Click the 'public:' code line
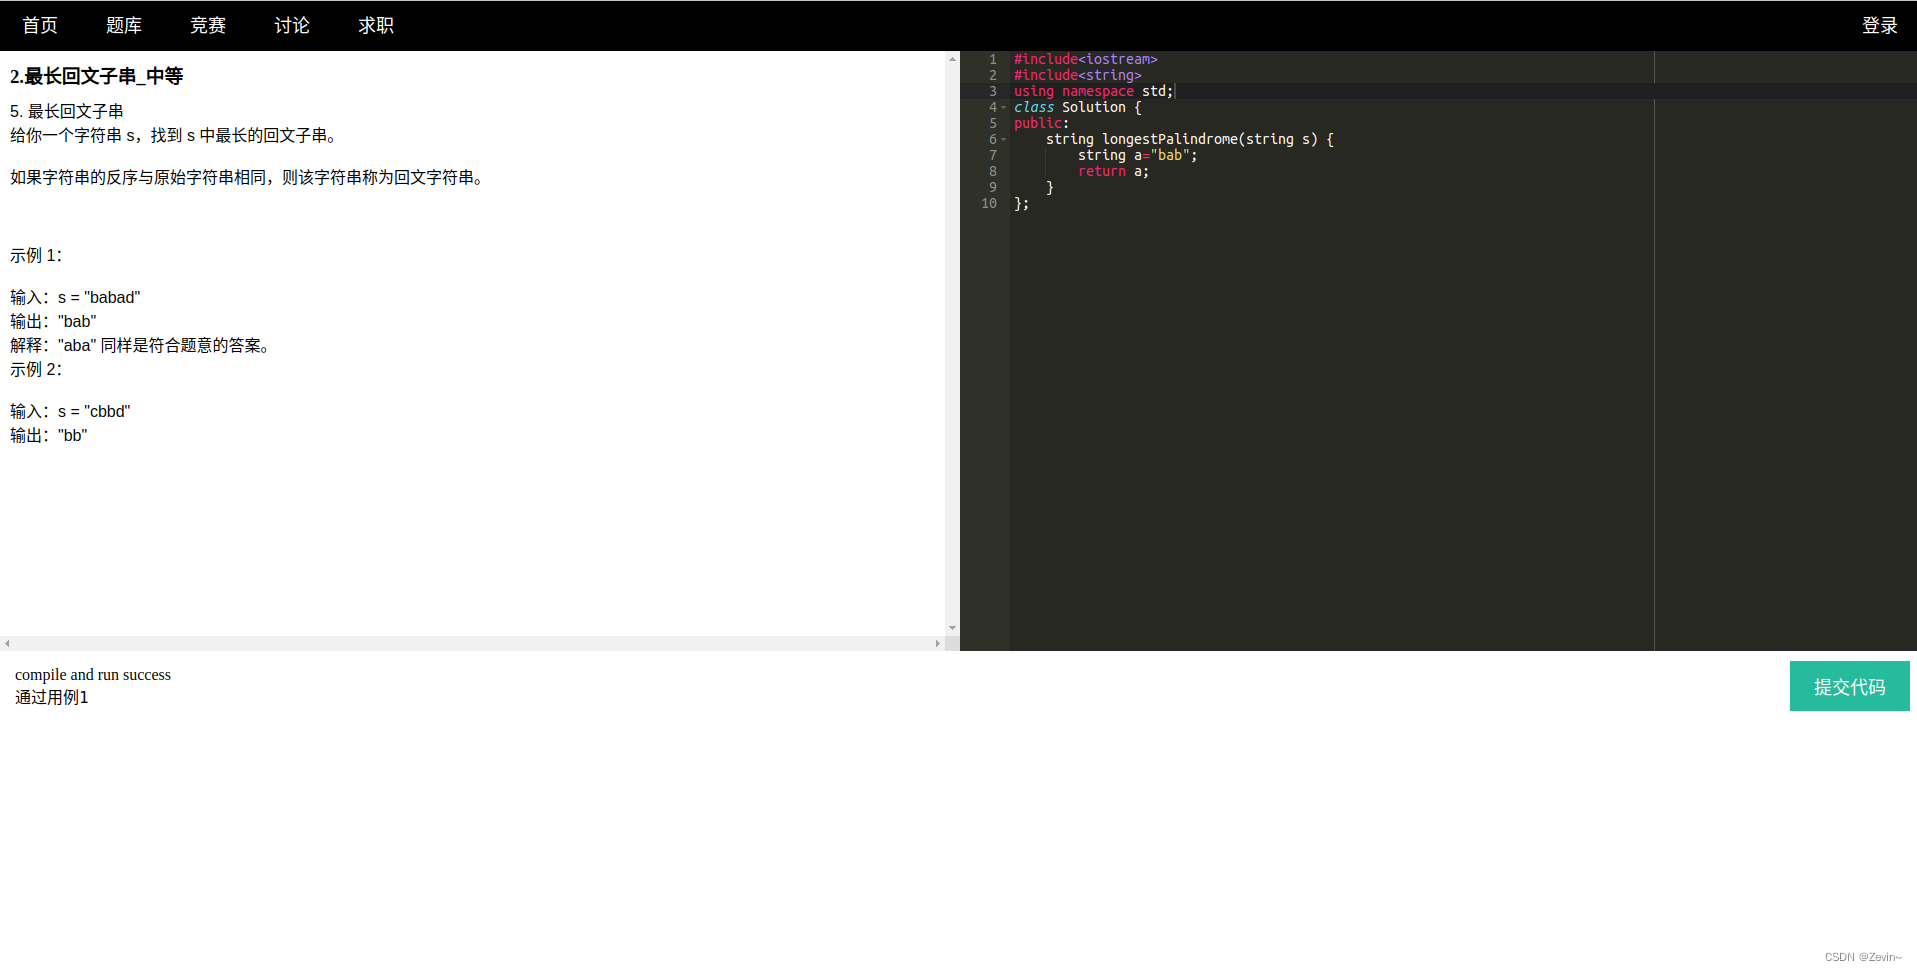This screenshot has height=971, width=1917. click(1041, 123)
